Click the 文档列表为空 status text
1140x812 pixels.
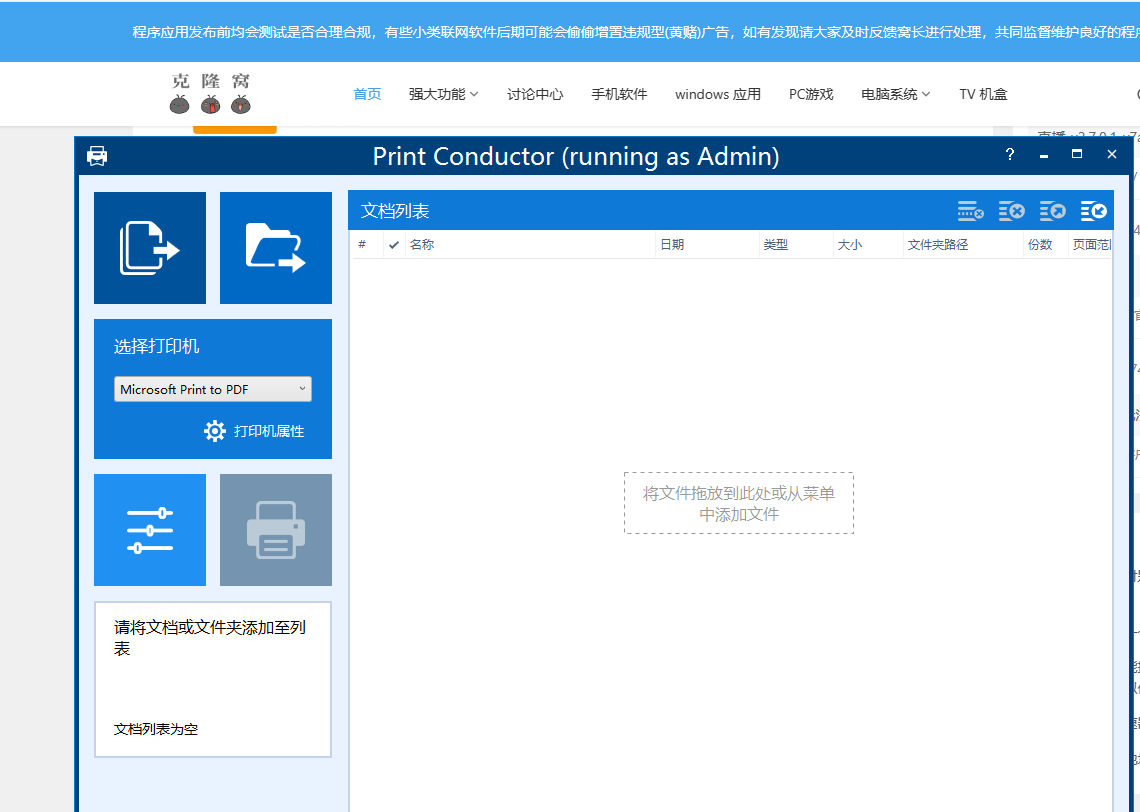coord(156,729)
